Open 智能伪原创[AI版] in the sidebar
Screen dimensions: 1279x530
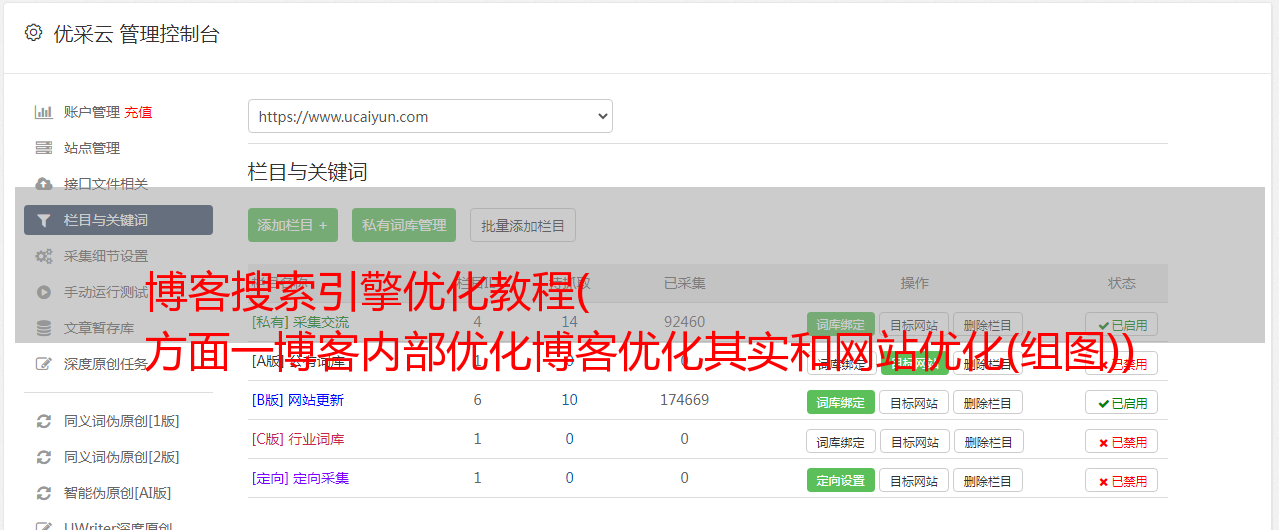click(x=118, y=493)
